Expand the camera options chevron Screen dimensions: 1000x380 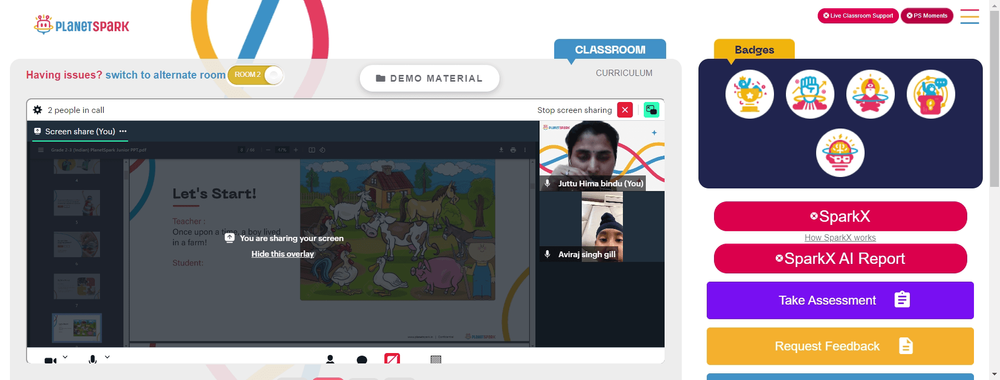65,356
